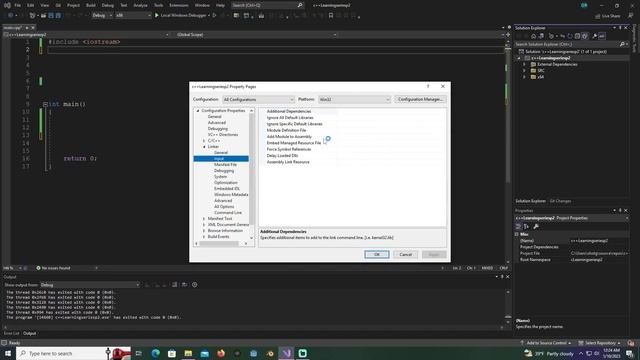The image size is (640, 360).
Task: Open the Configuration dropdown in Property Pages
Action: pyautogui.click(x=258, y=100)
